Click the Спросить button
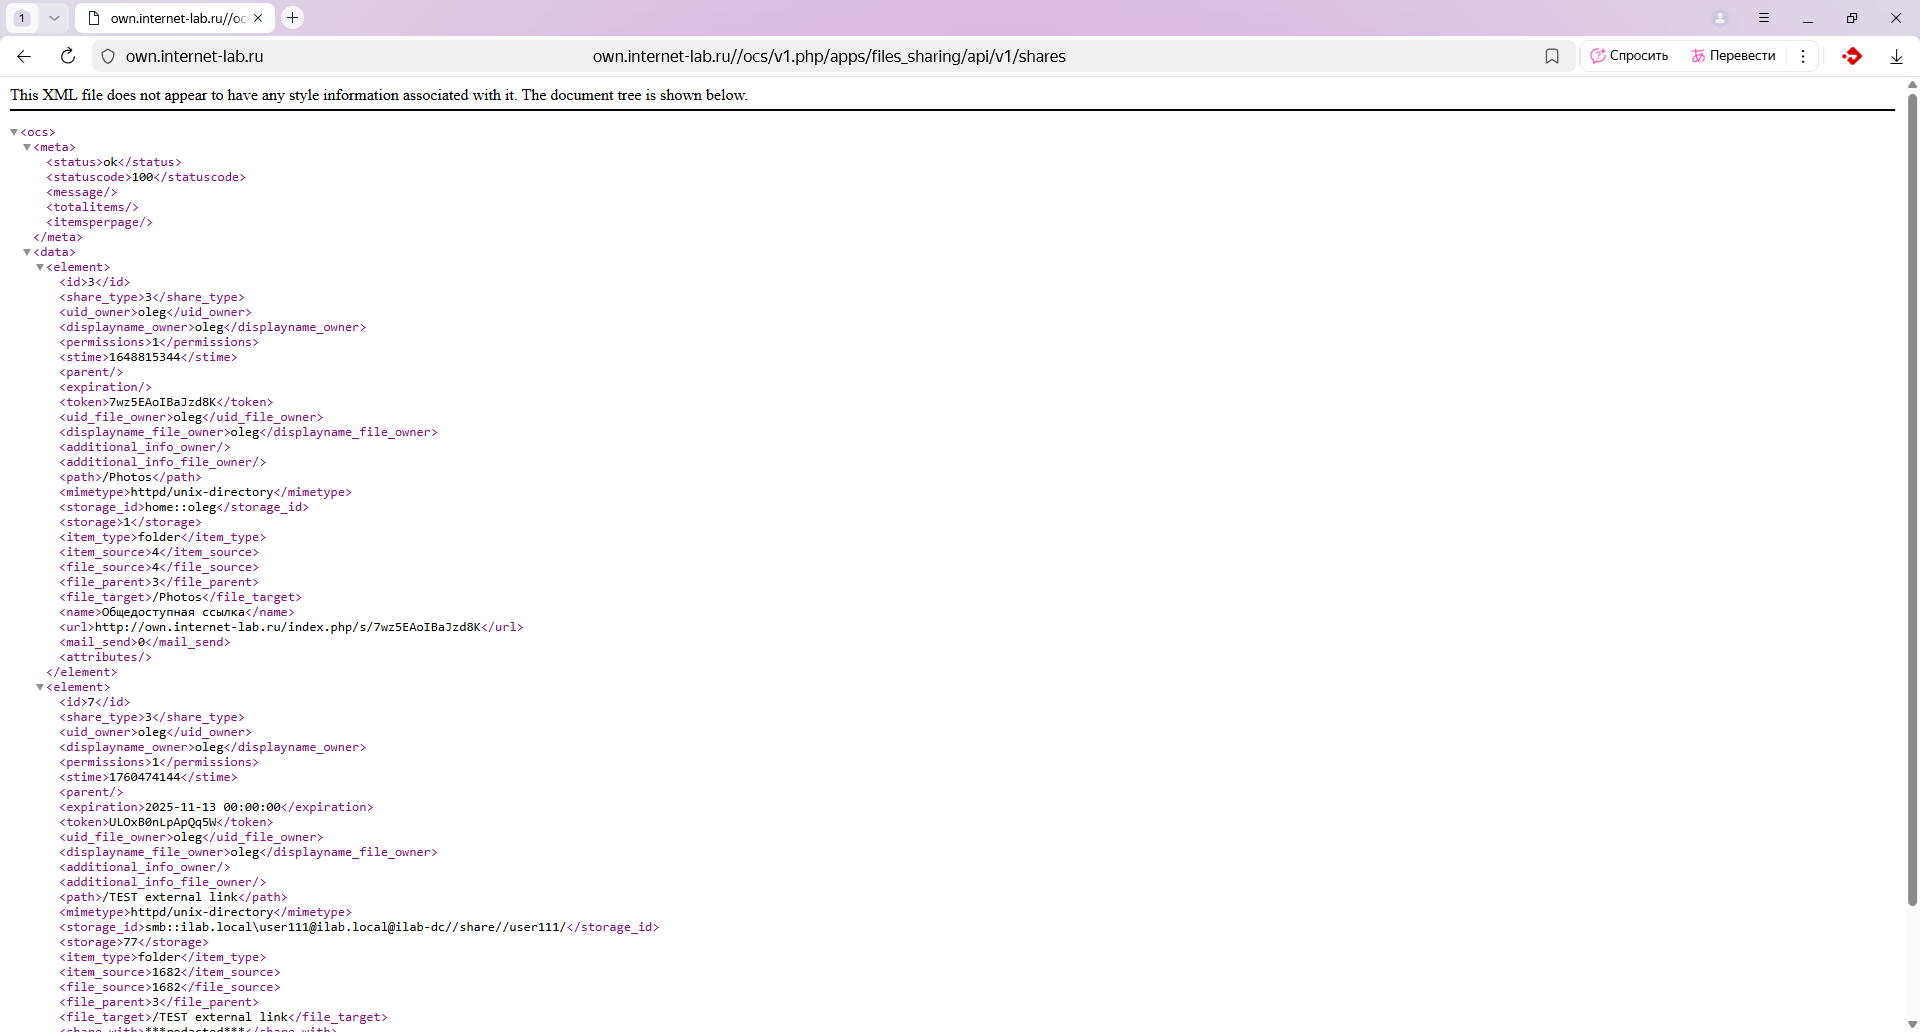 click(x=1629, y=56)
